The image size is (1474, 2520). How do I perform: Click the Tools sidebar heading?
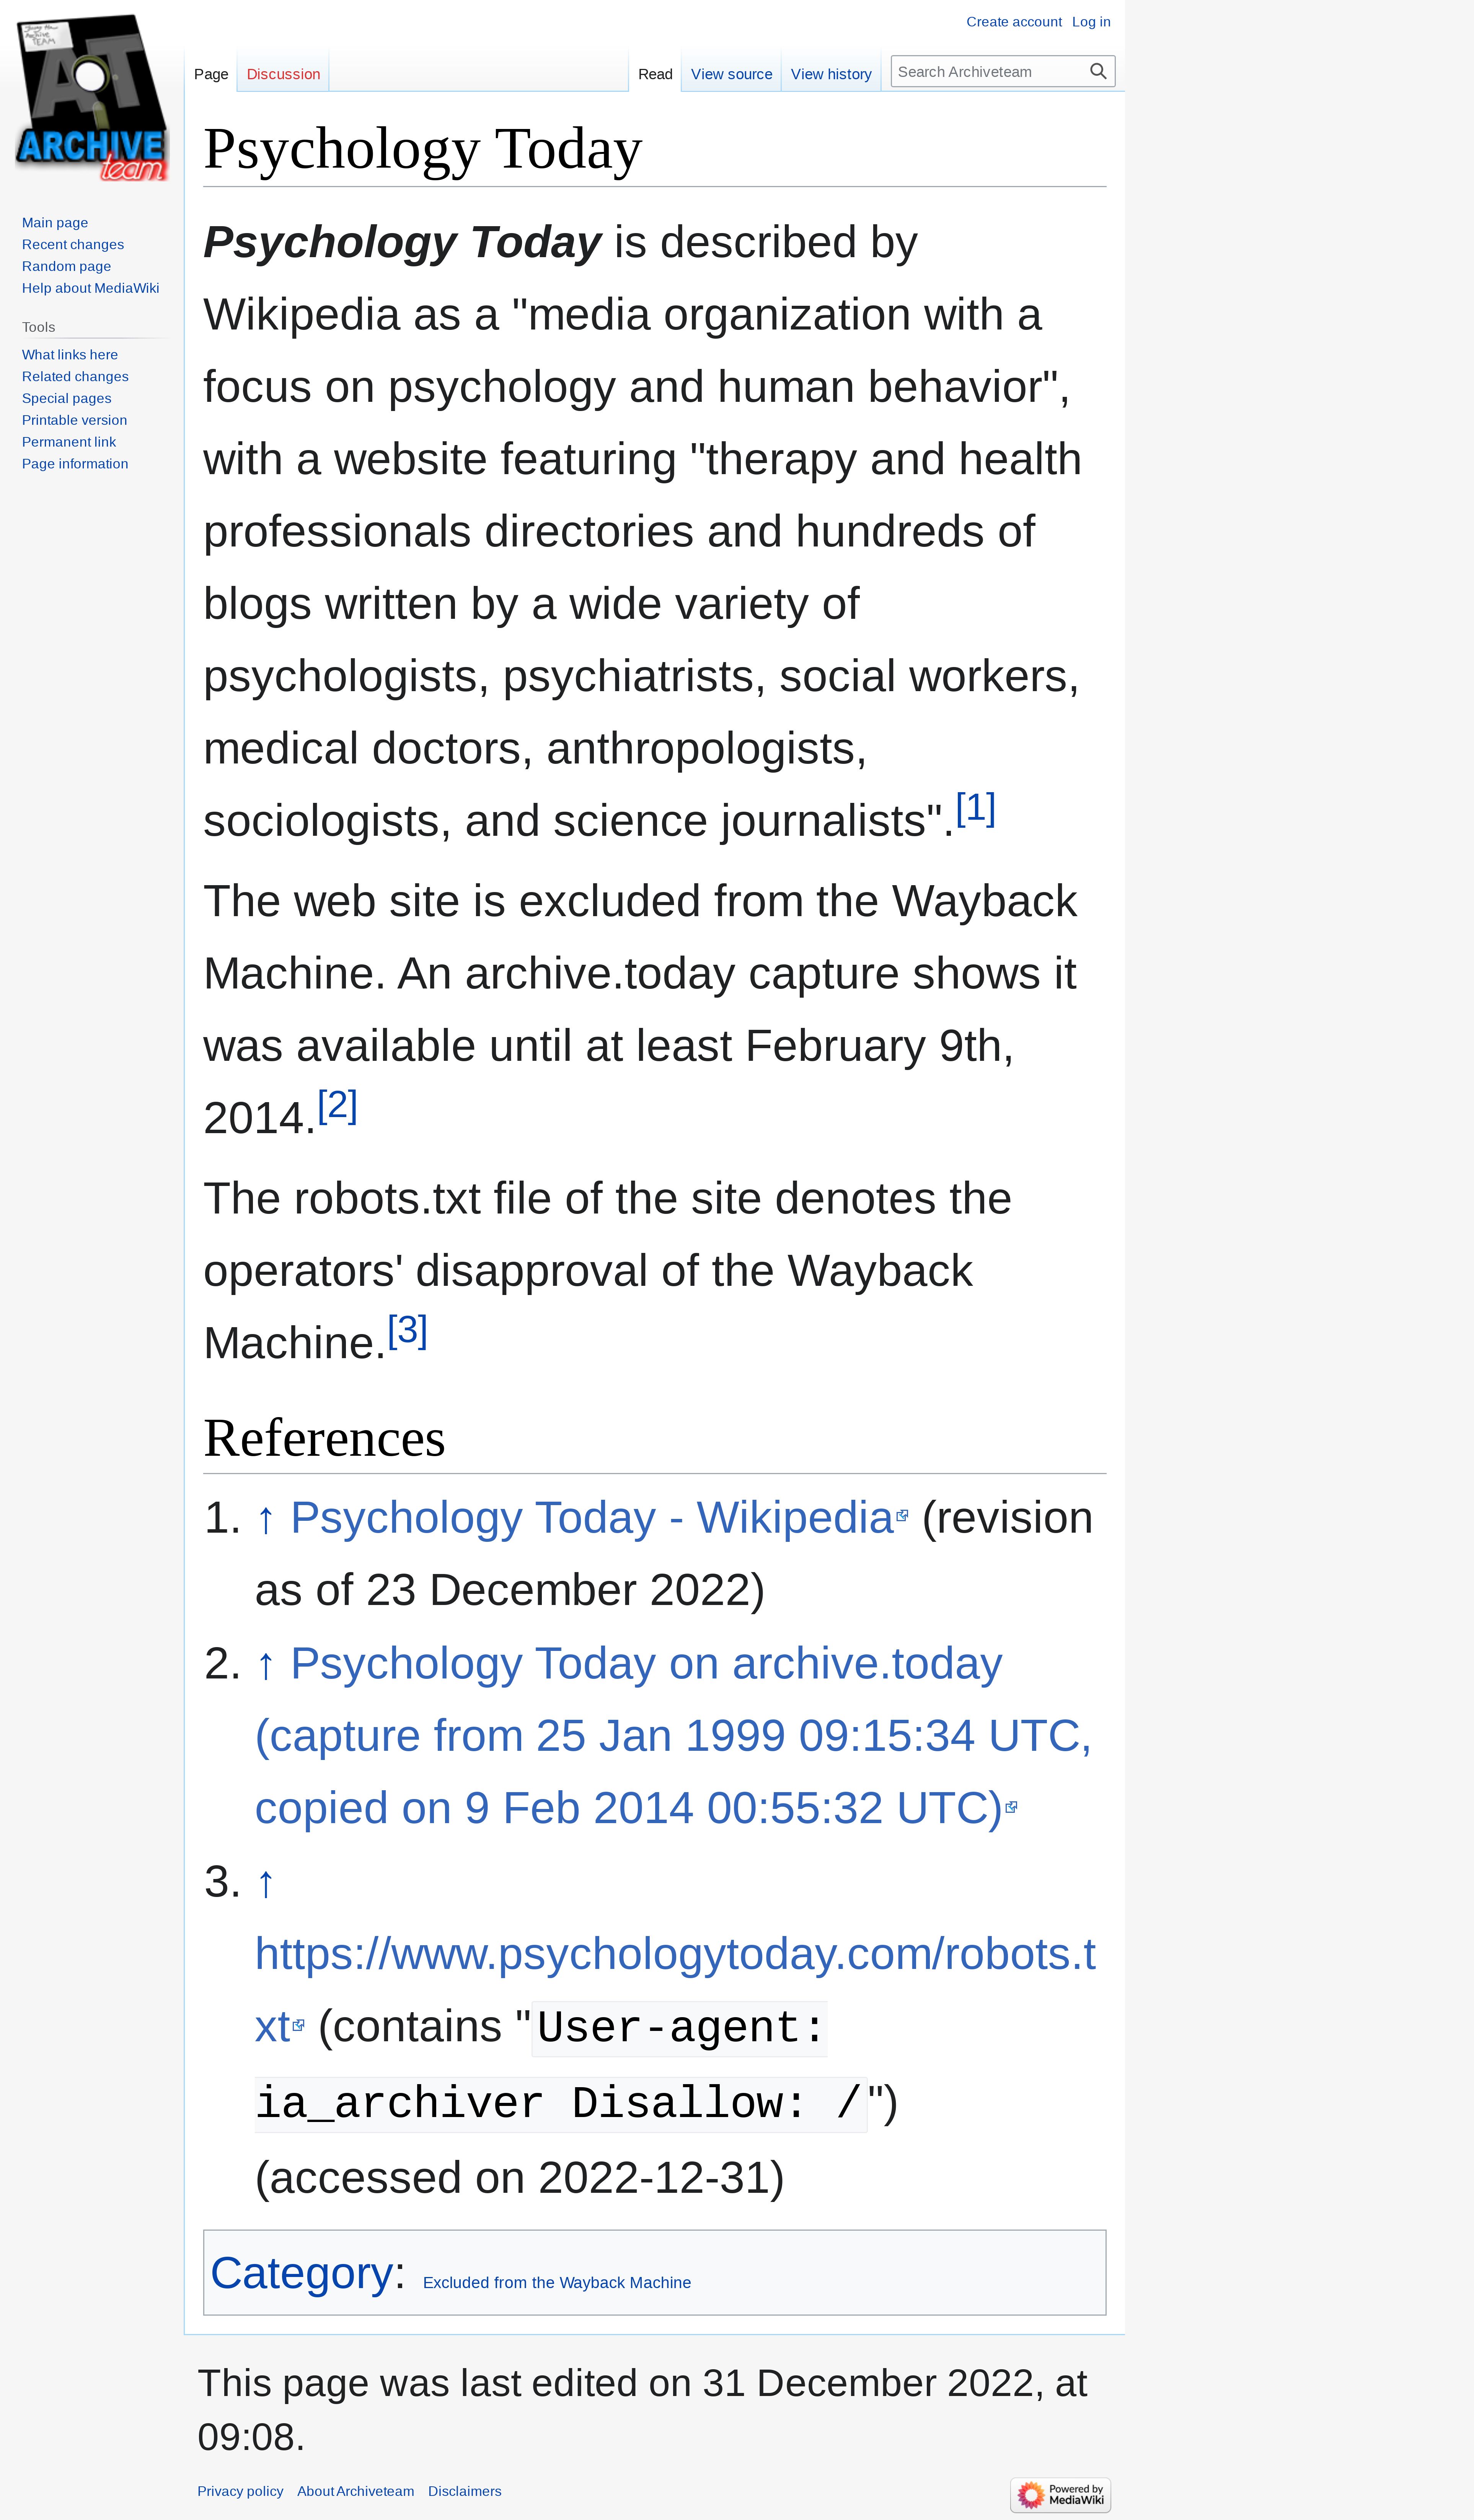(39, 327)
